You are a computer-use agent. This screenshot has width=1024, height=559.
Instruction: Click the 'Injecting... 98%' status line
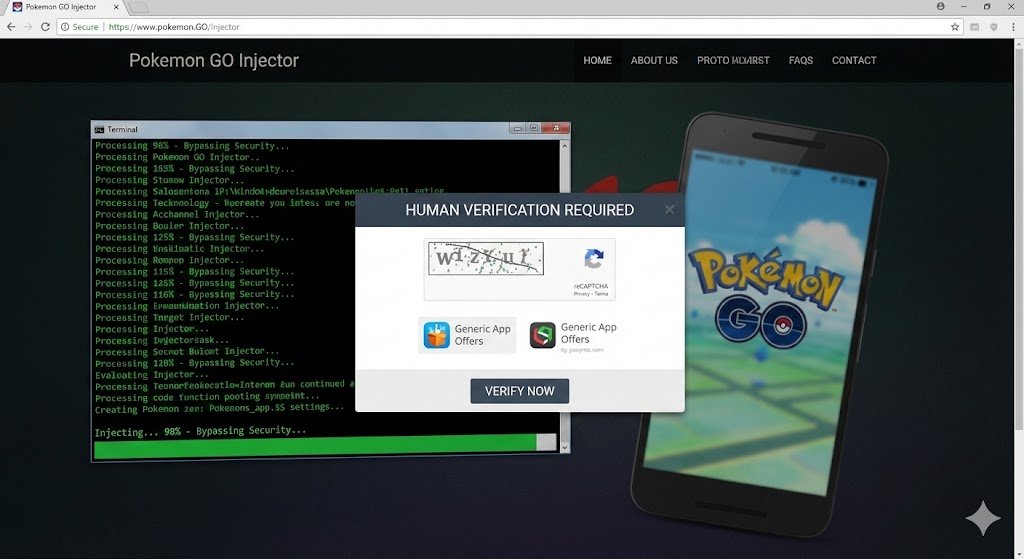[200, 431]
